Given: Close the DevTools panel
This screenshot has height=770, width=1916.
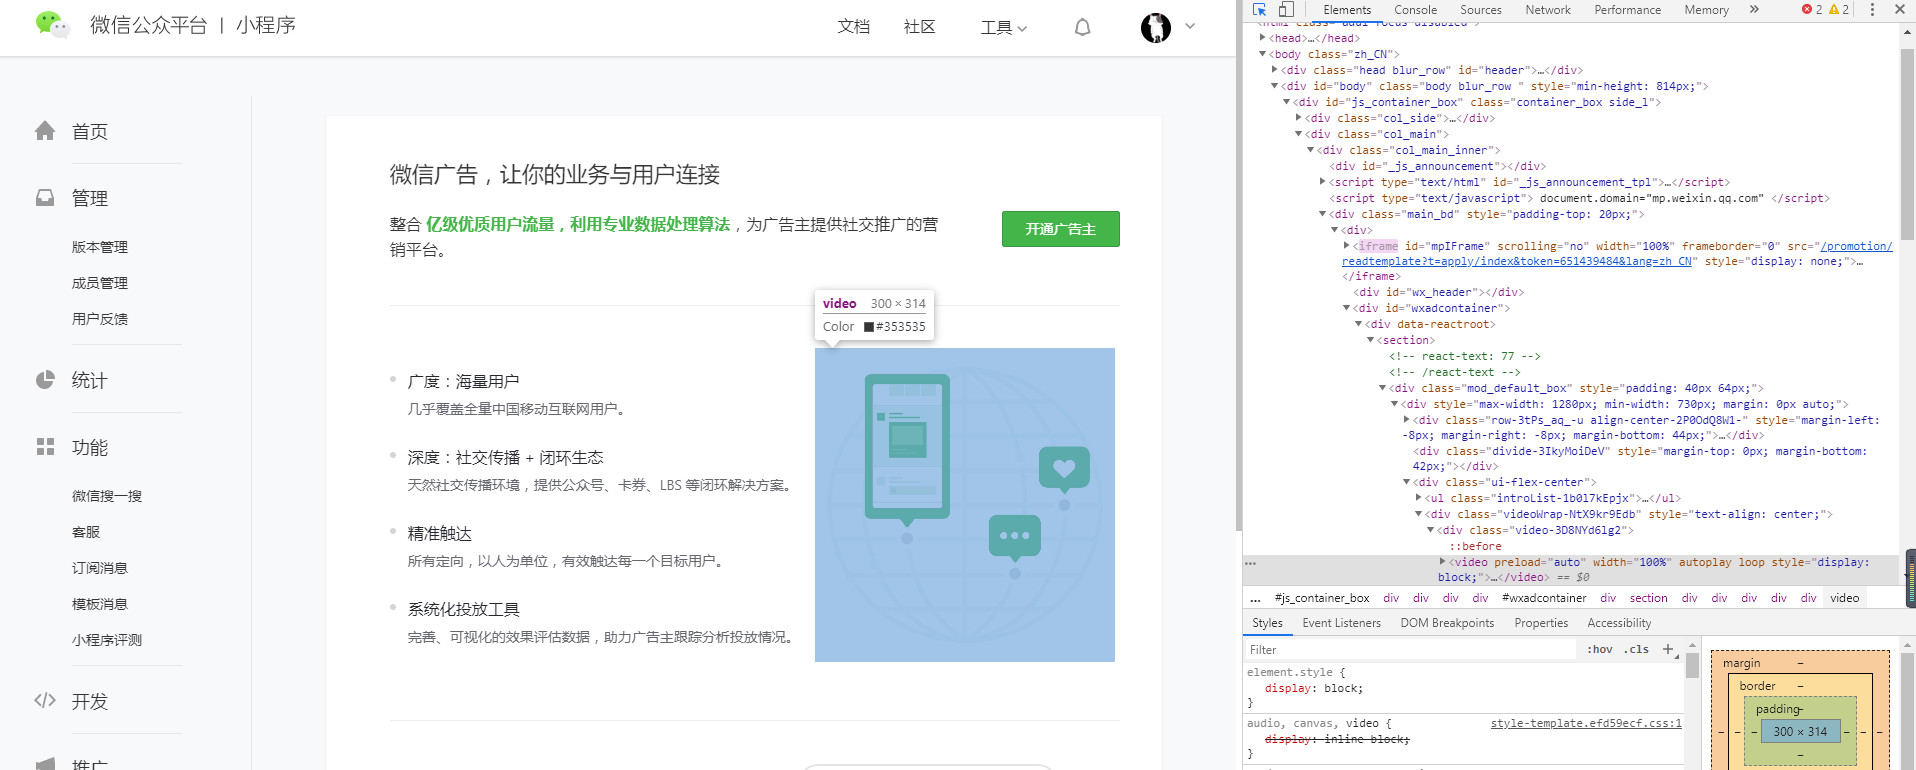Looking at the screenshot, I should point(1899,9).
